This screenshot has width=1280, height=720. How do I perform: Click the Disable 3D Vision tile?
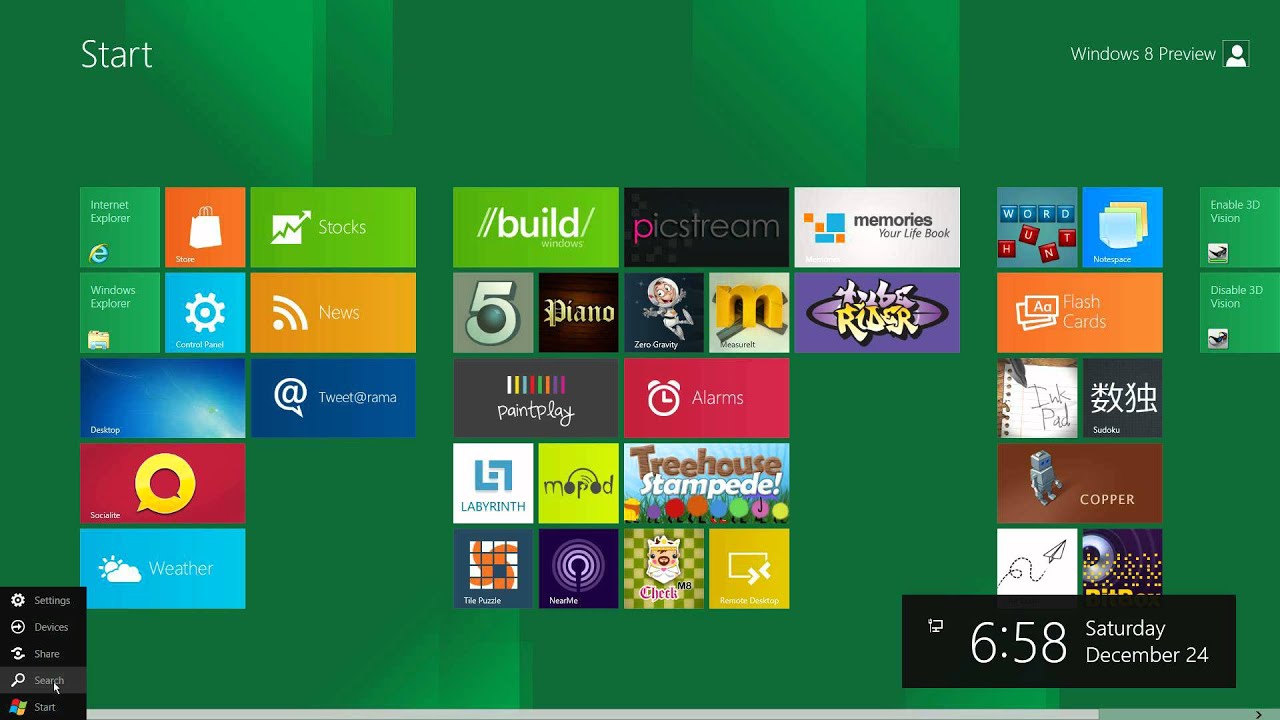point(1240,312)
